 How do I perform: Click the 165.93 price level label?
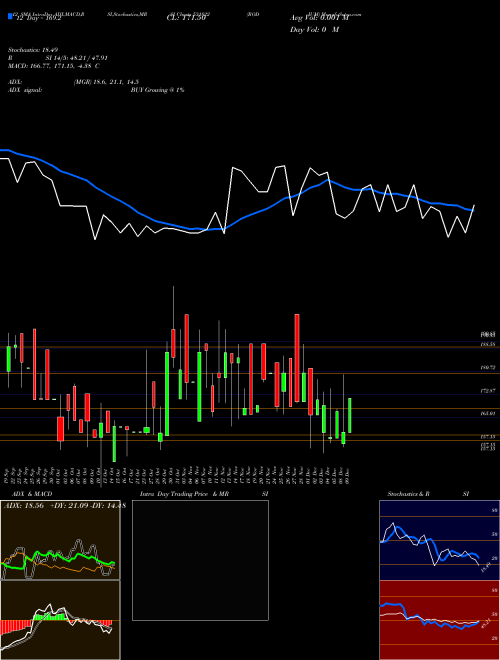(x=488, y=414)
